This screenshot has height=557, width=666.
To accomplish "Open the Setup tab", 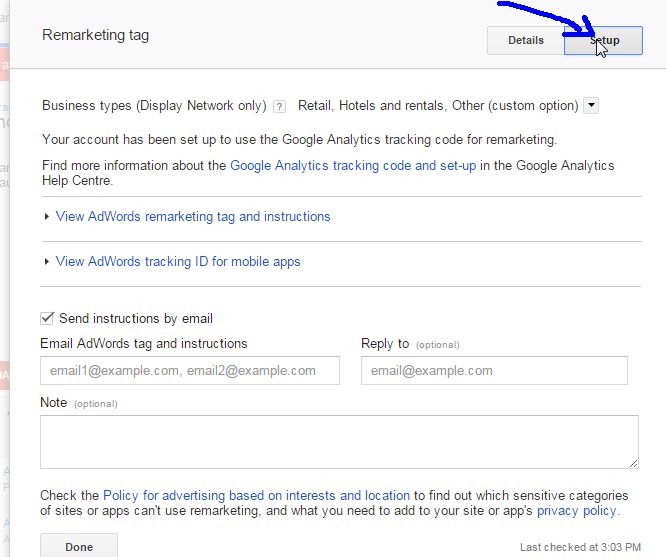I will [x=603, y=40].
